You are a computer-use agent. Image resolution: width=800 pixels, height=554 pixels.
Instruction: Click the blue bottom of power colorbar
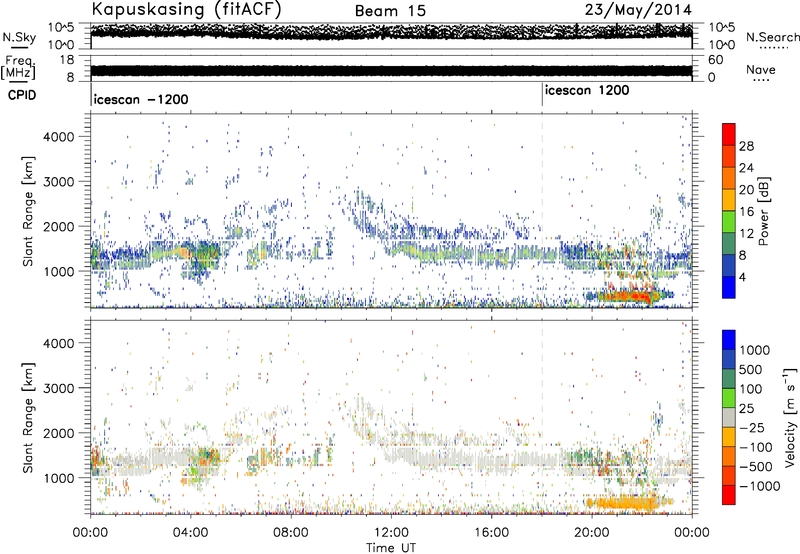coord(729,287)
